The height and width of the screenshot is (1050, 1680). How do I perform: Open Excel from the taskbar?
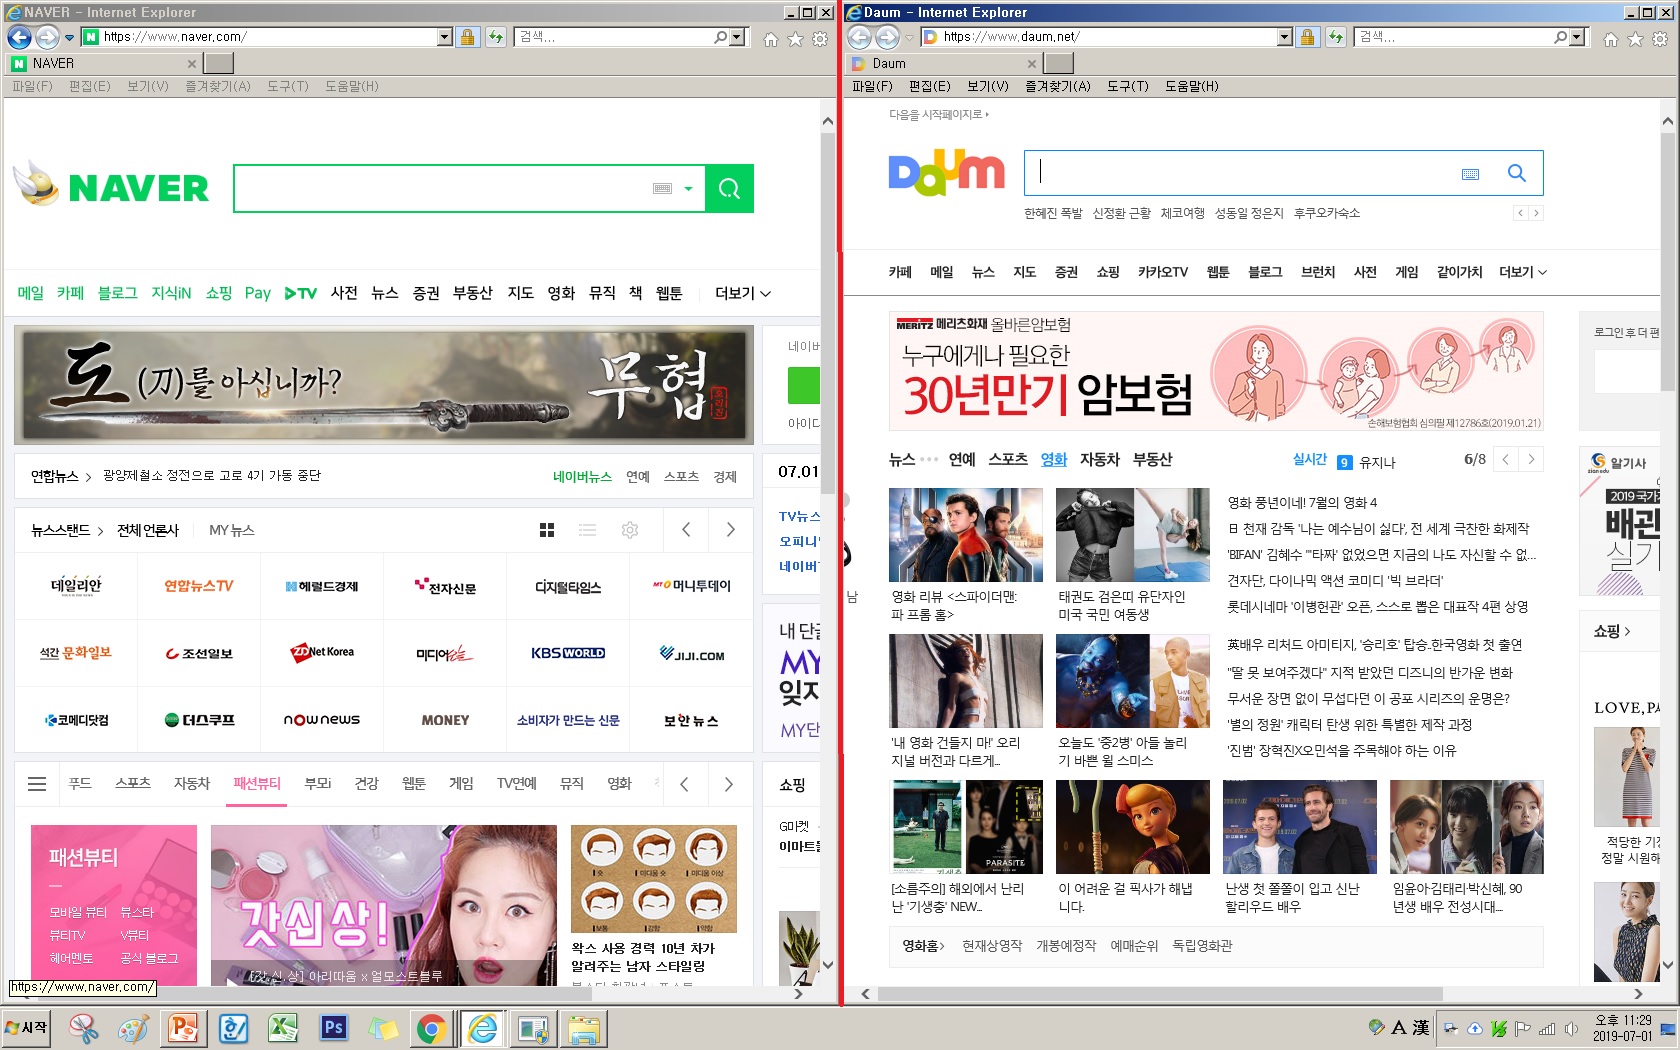283,1028
